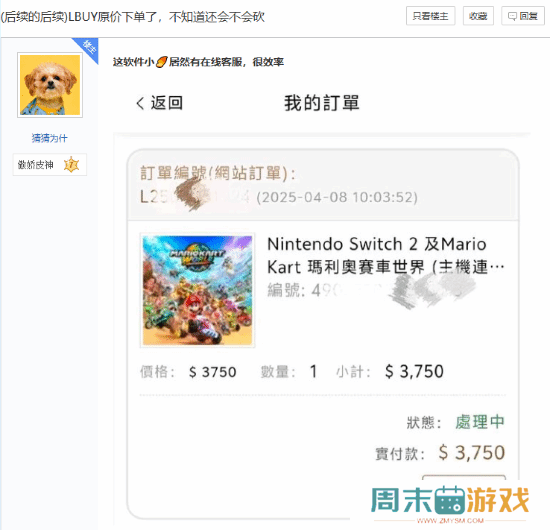Click the 返回 back text

tap(167, 103)
